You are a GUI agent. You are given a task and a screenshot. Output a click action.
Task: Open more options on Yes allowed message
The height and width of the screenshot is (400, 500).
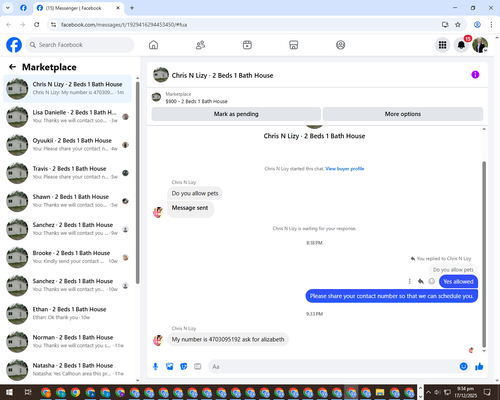(410, 282)
